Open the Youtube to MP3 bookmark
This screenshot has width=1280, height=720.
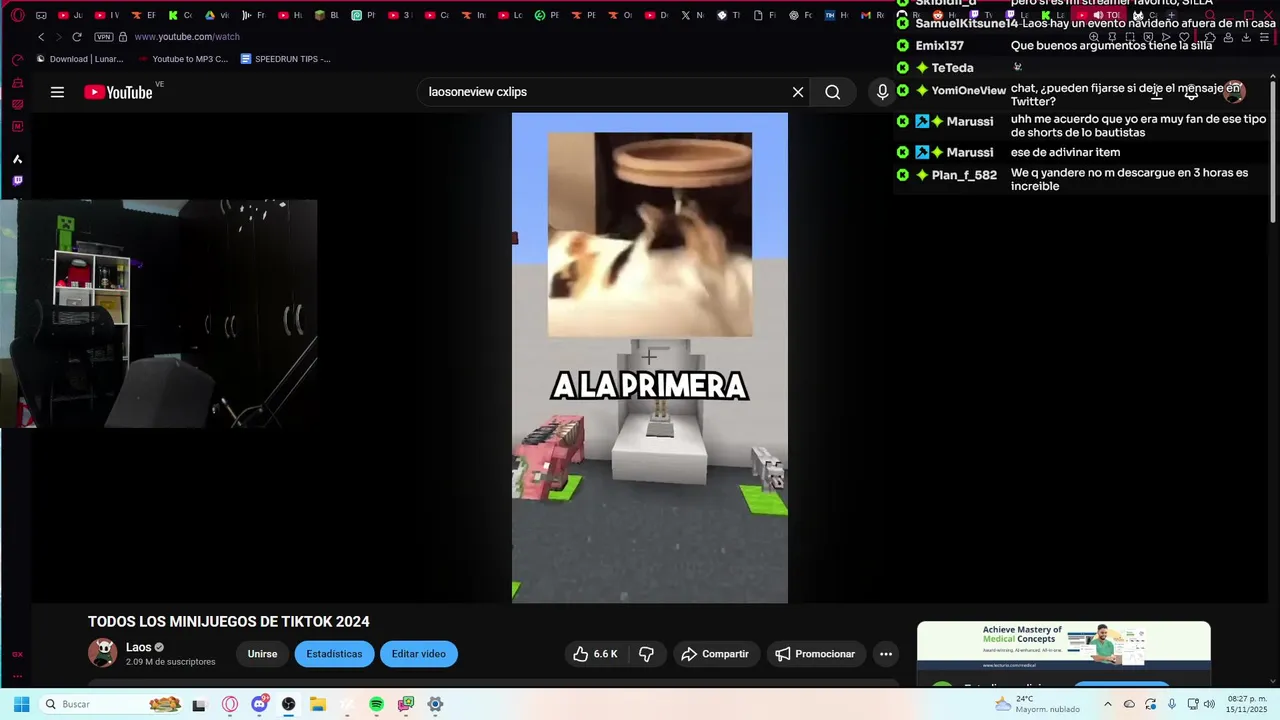tap(183, 59)
